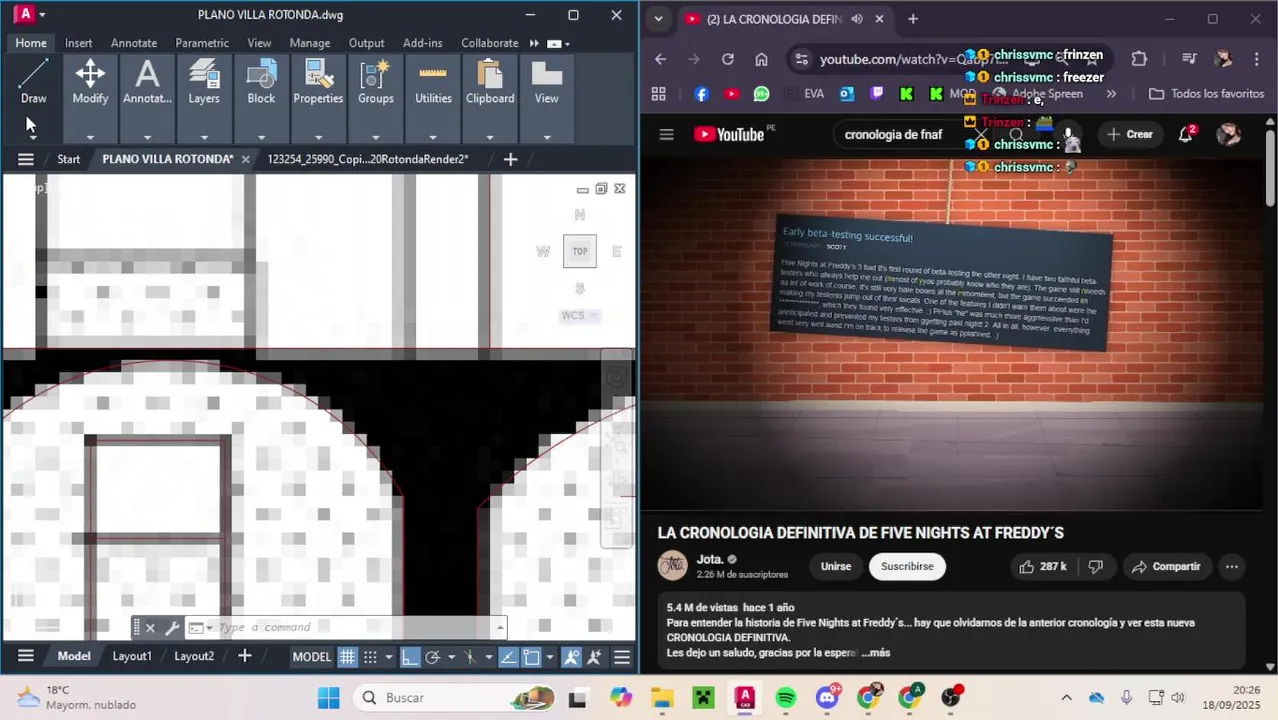
Task: Toggle ortho mode in status bar
Action: [410, 657]
